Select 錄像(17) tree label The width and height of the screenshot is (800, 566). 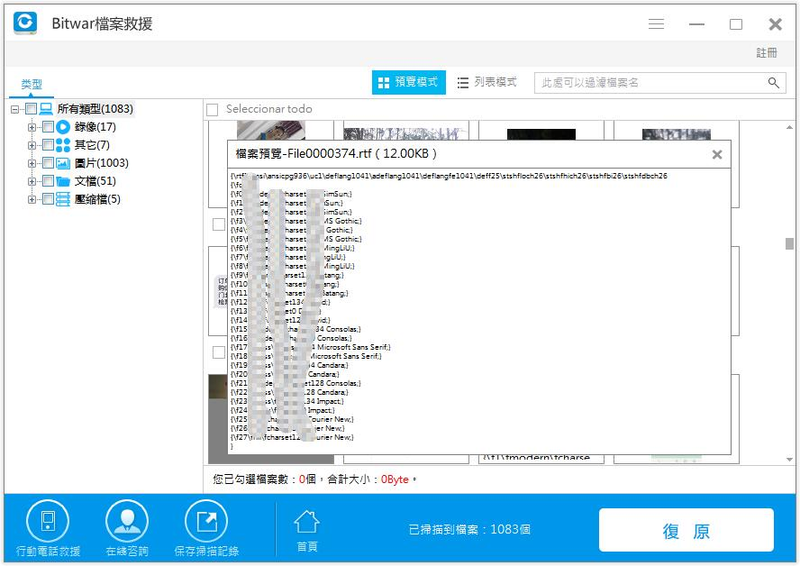coord(95,127)
